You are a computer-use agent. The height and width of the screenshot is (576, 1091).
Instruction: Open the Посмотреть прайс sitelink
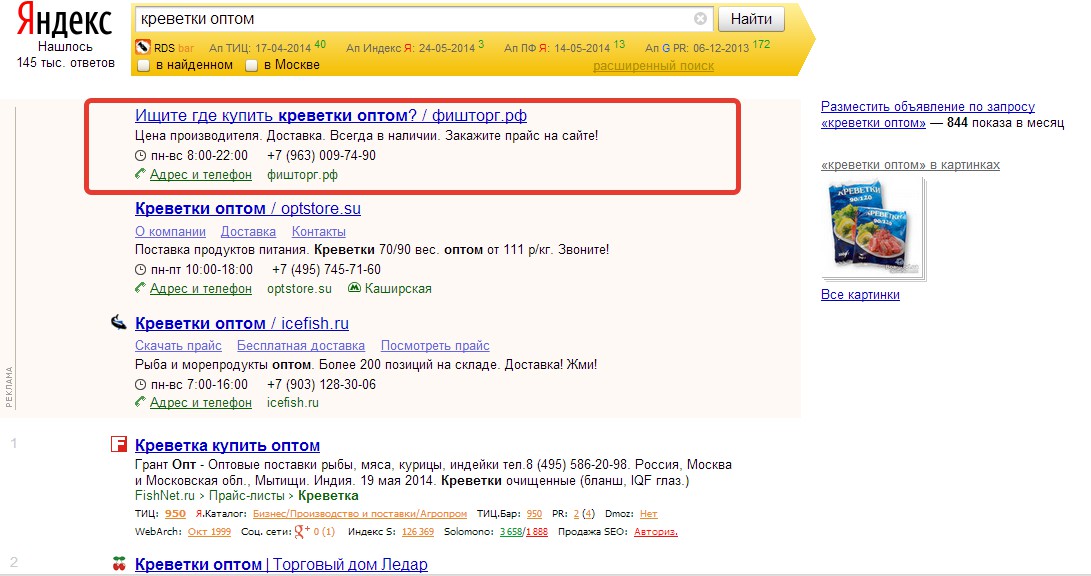tap(435, 346)
